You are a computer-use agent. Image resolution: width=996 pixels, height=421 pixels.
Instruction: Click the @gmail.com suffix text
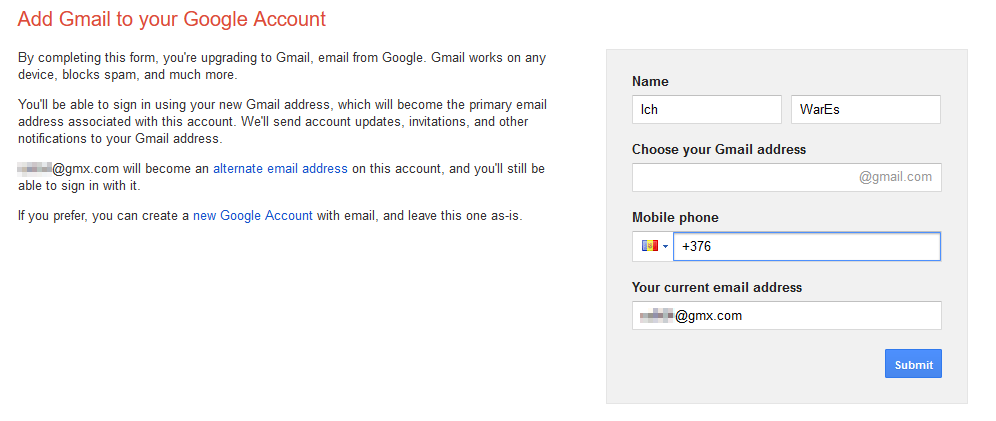(x=895, y=177)
